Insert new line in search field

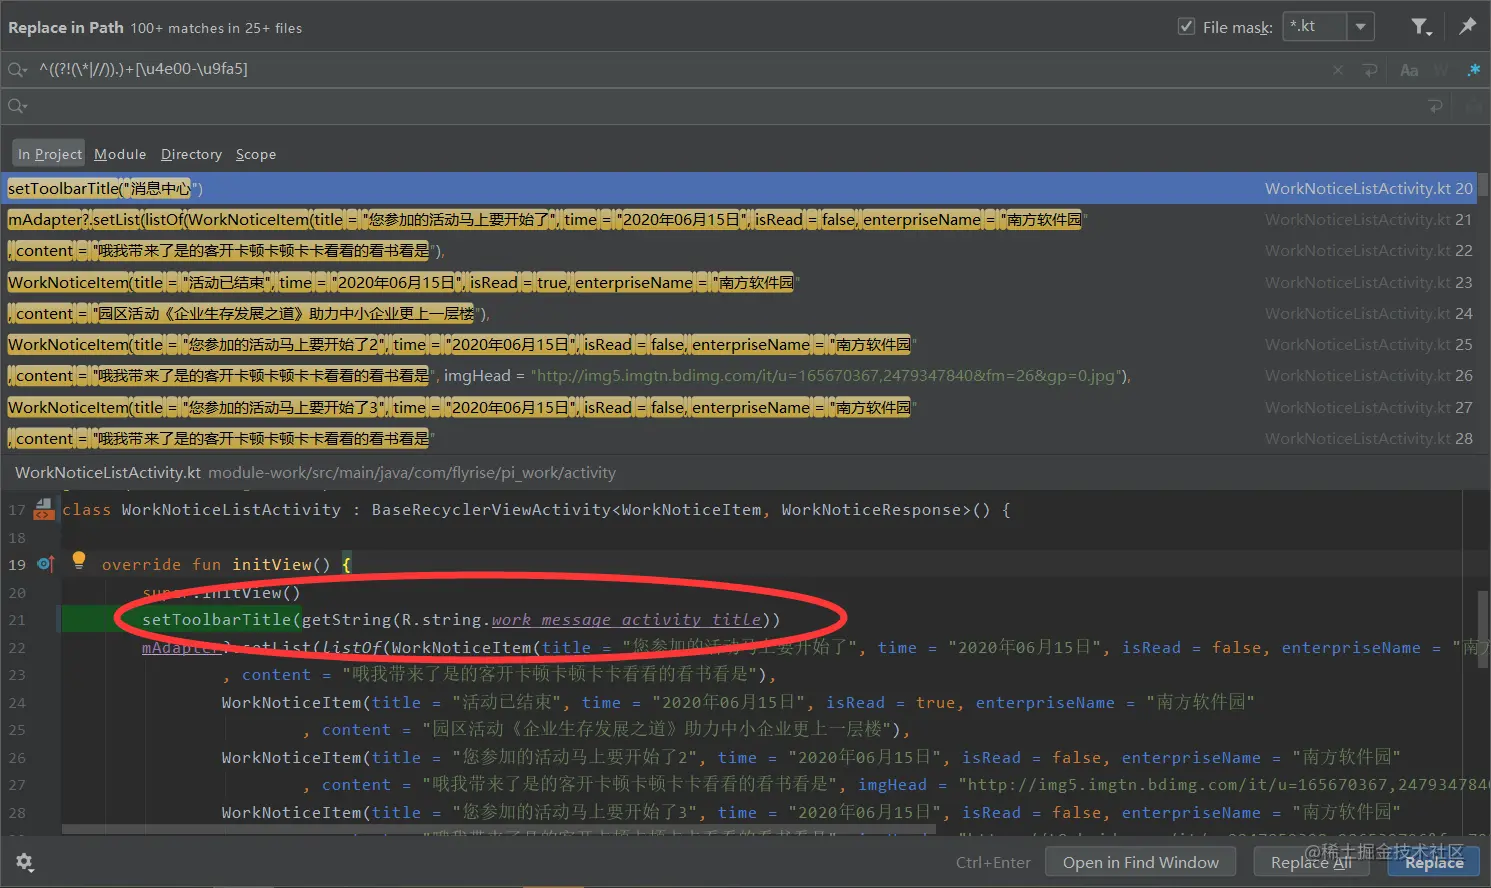1370,70
